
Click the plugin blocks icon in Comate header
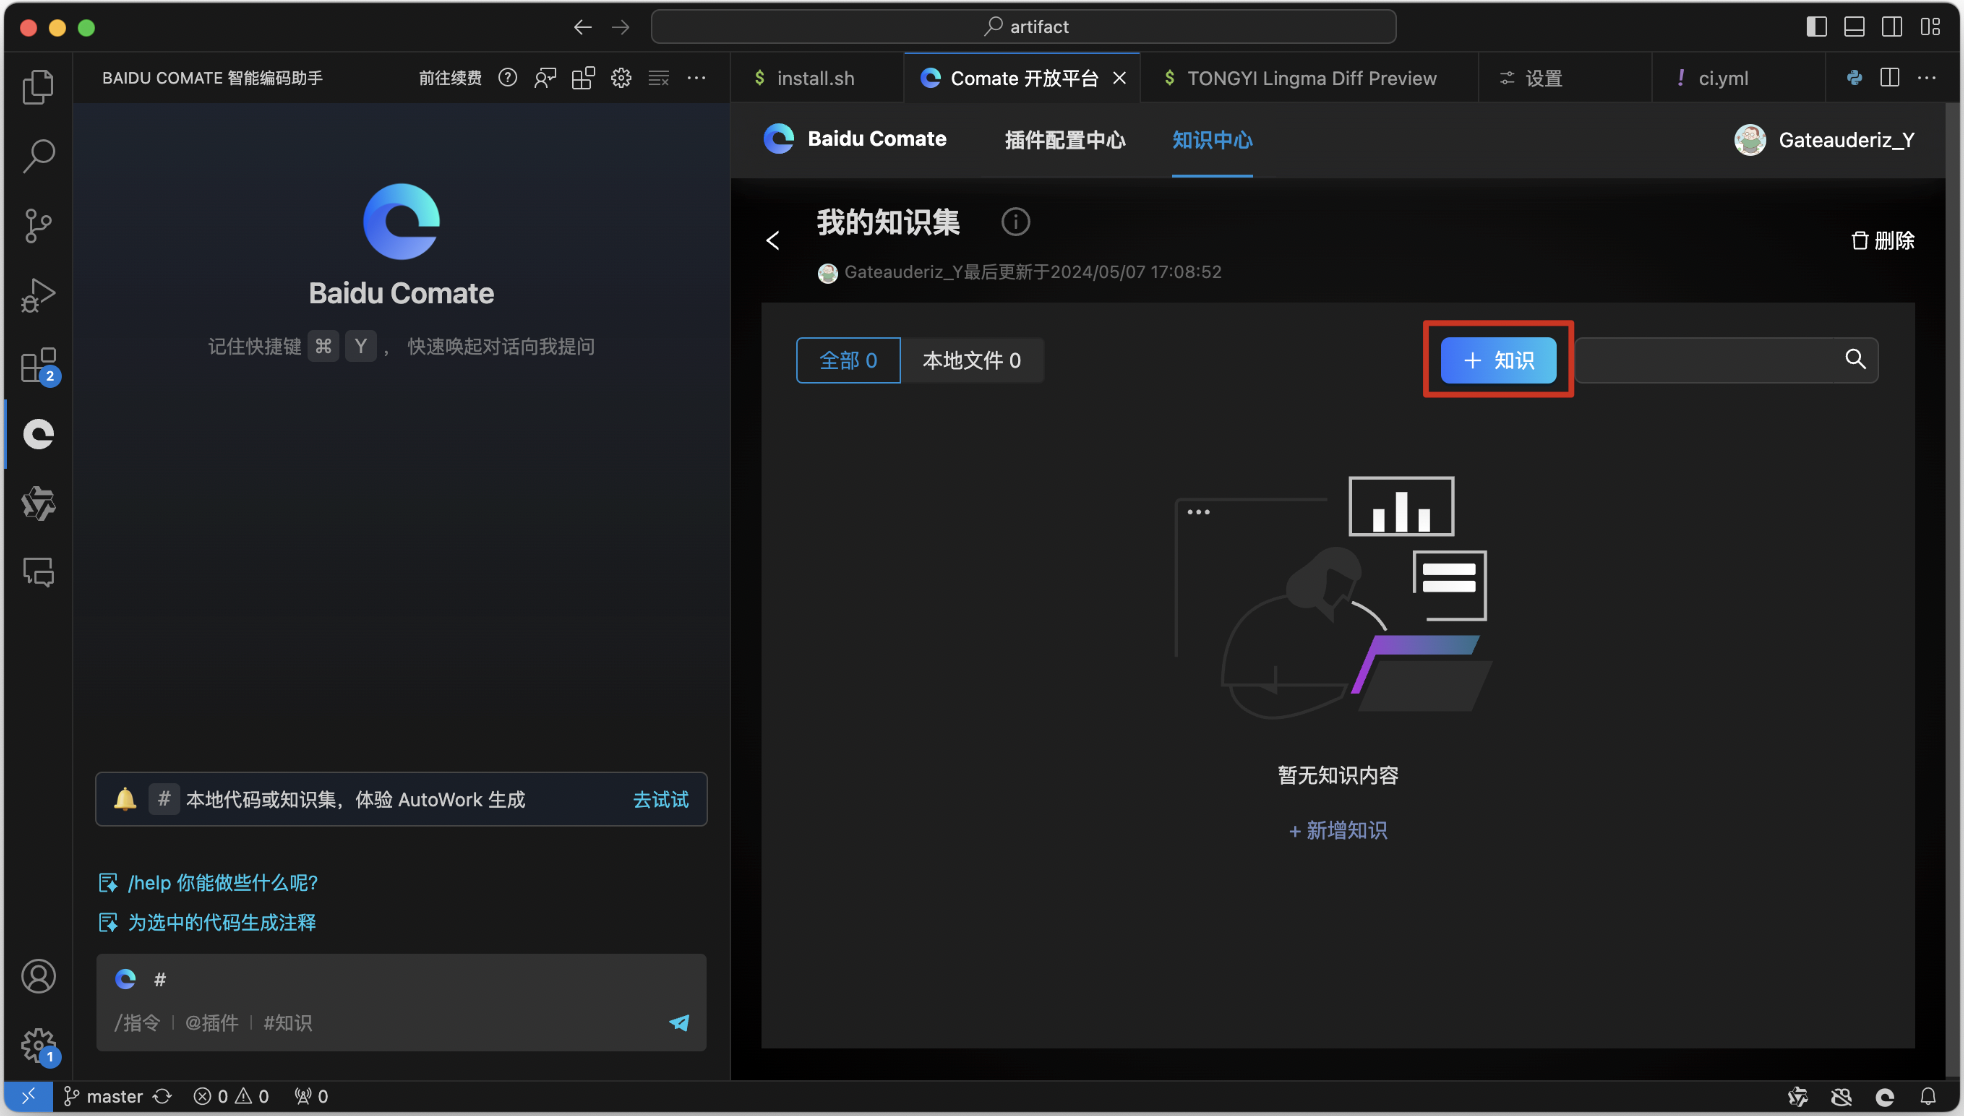[x=583, y=78]
